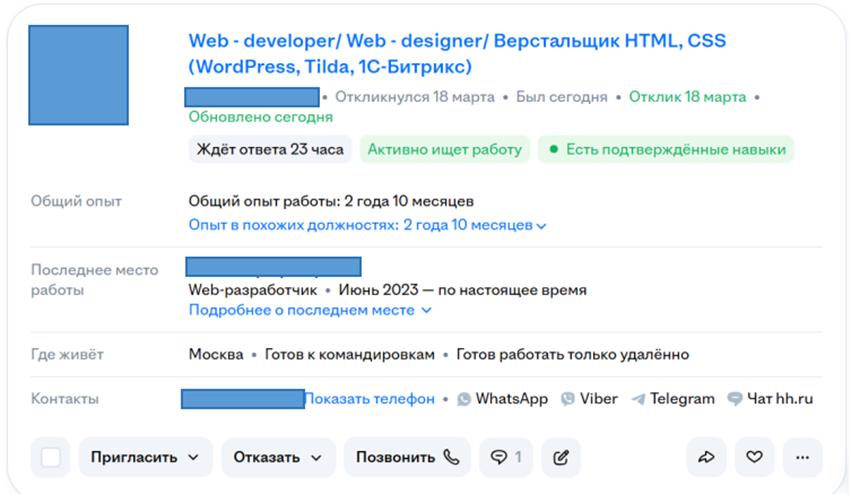Expand Подробнее о последнем месте

click(x=310, y=310)
